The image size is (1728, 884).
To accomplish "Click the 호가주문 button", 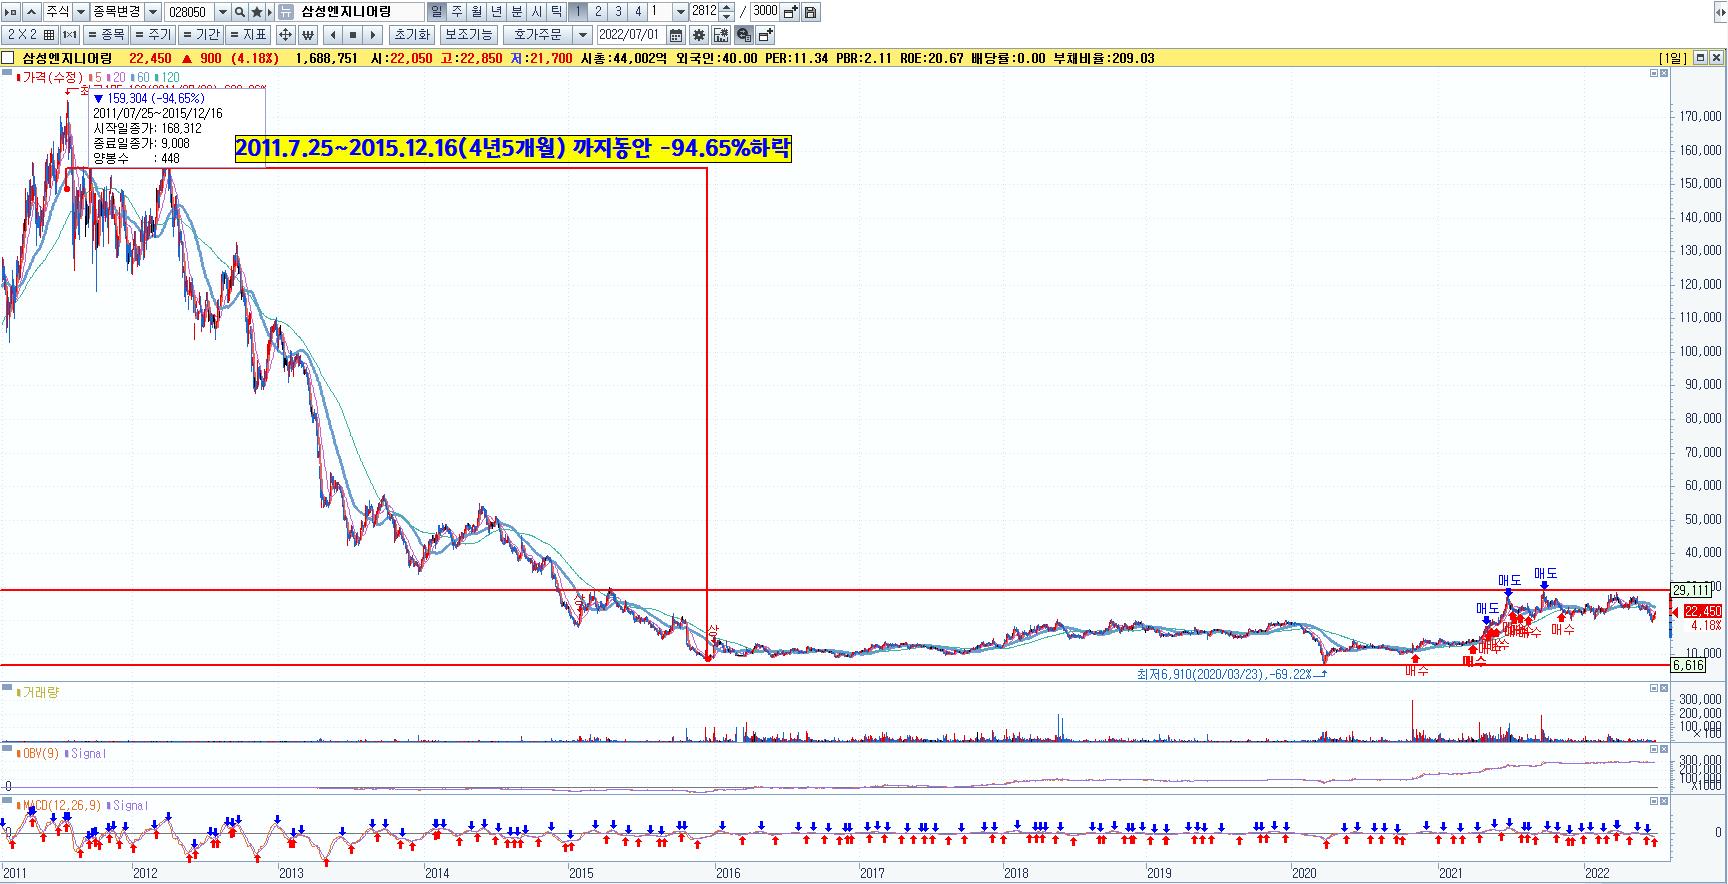I will (x=539, y=35).
